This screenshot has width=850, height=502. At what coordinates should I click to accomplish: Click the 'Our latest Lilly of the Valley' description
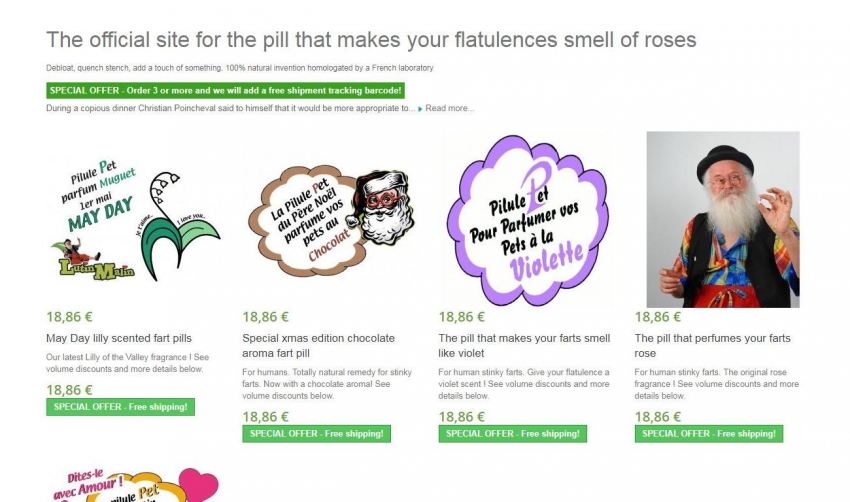tap(127, 363)
